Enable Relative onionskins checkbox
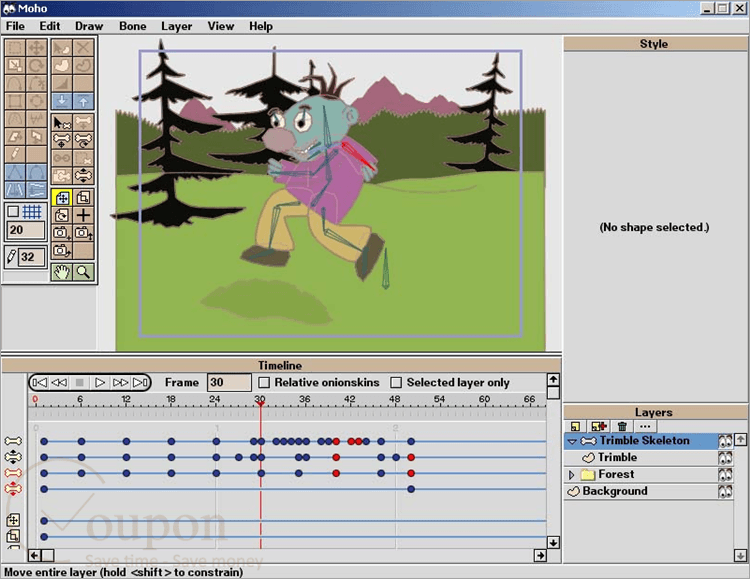Screen dimensions: 750x579 [x=264, y=382]
